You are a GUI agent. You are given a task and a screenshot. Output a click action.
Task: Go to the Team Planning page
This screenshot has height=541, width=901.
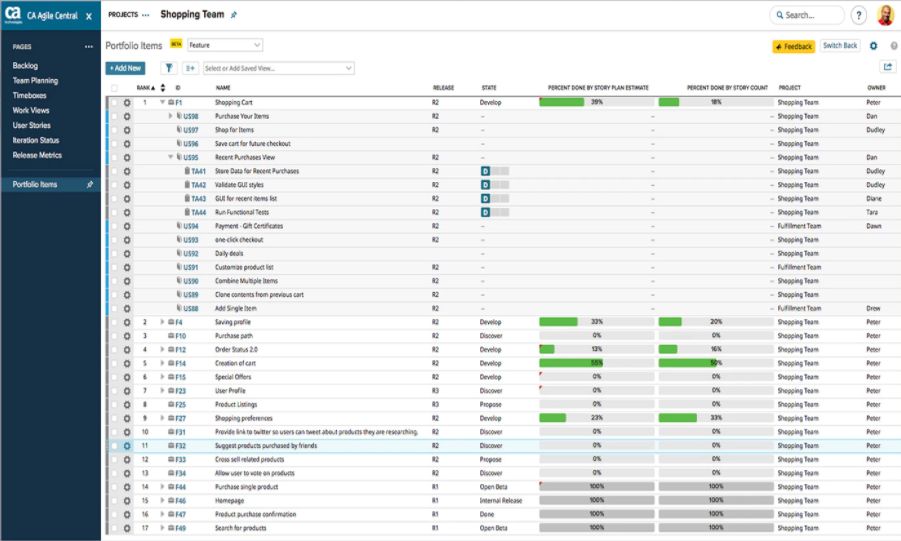pos(35,80)
